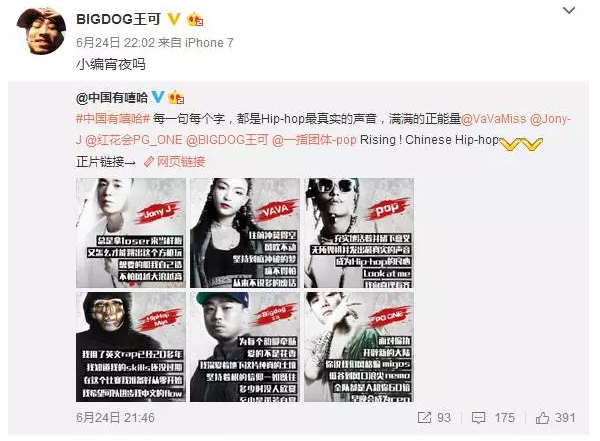This screenshot has height=441, width=600.
Task: Open the @VaVaMiss mention
Action: (494, 119)
